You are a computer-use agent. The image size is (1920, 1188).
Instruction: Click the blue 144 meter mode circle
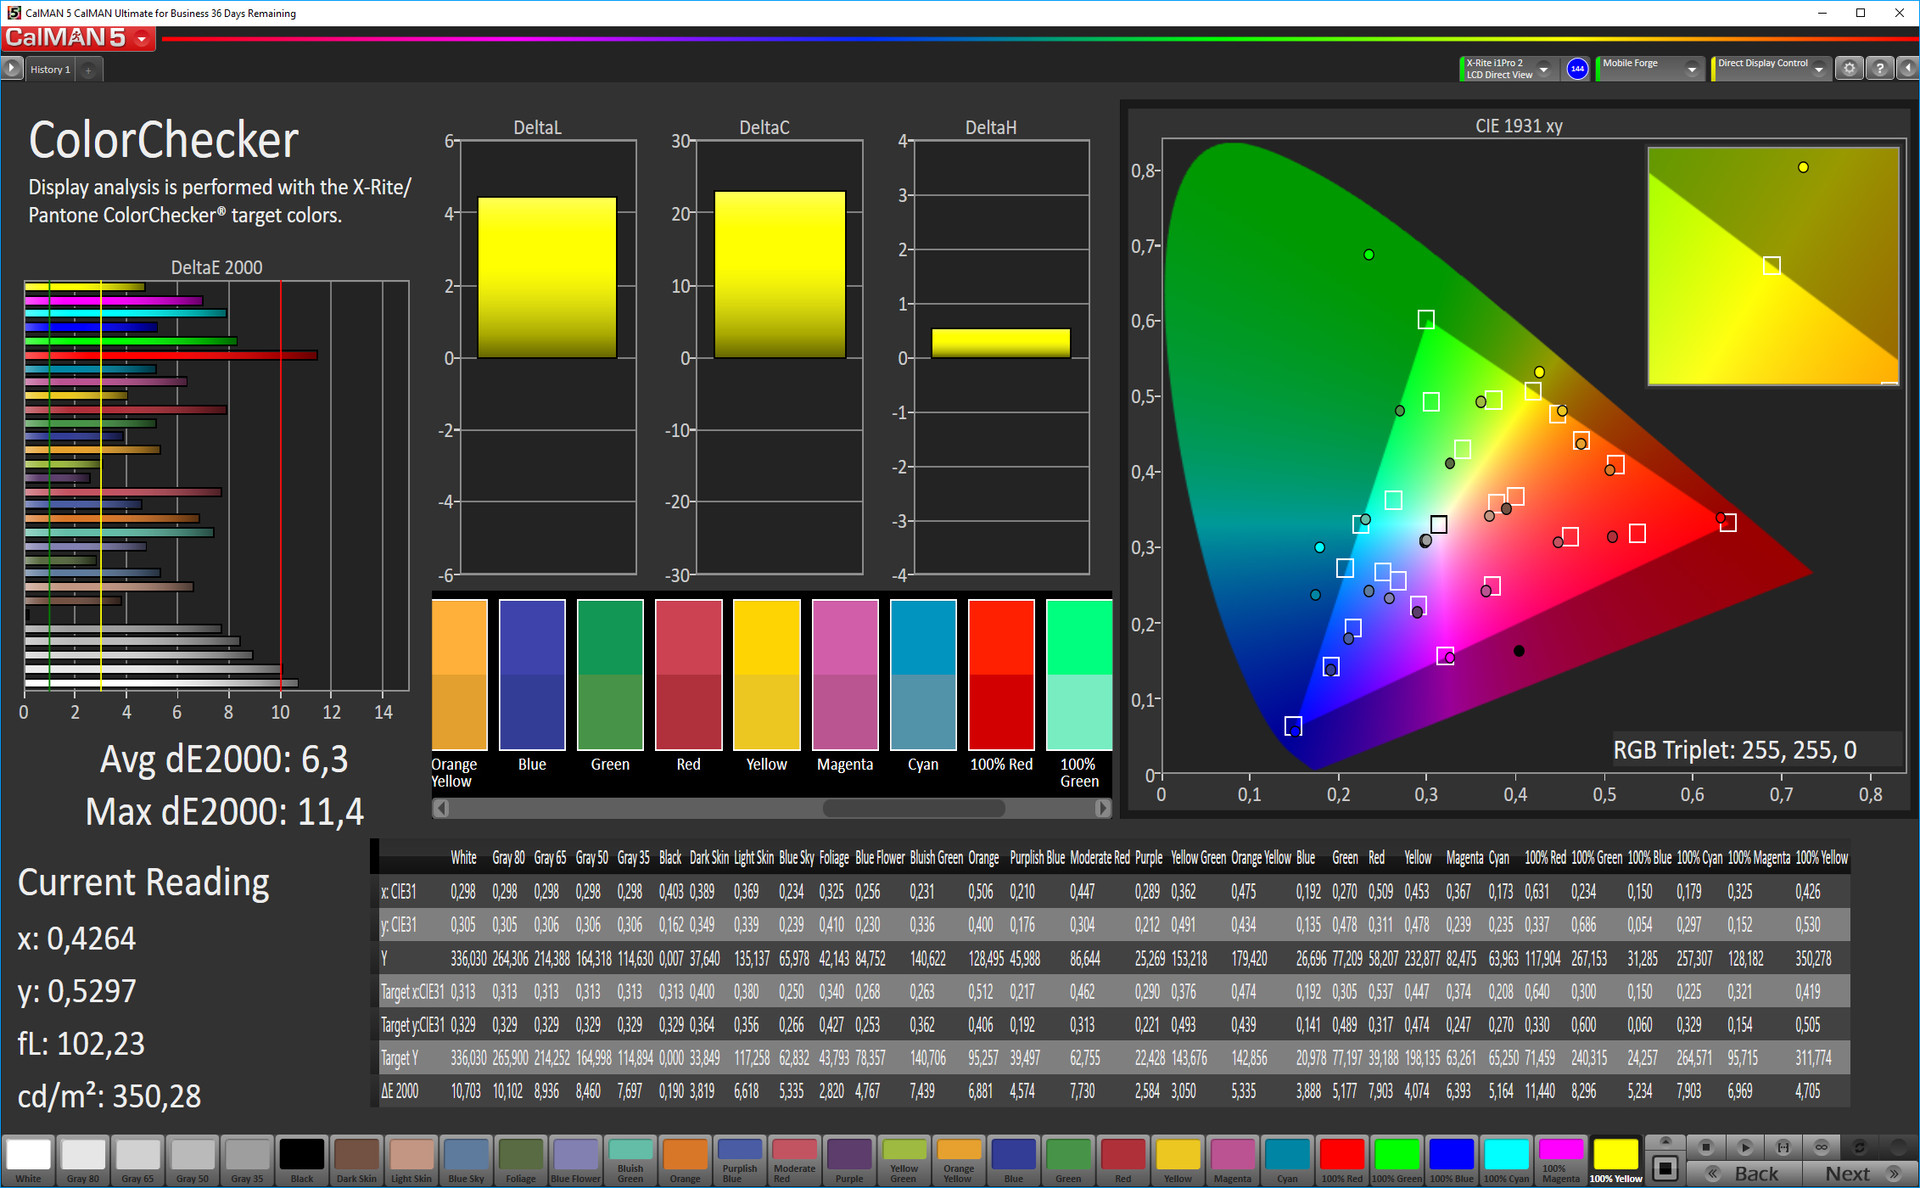coord(1577,69)
